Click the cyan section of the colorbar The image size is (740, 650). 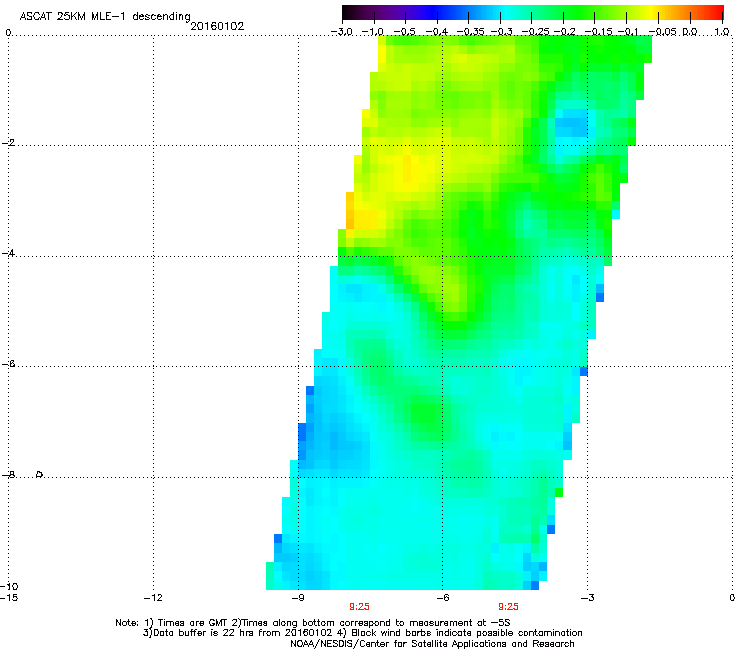(x=507, y=12)
